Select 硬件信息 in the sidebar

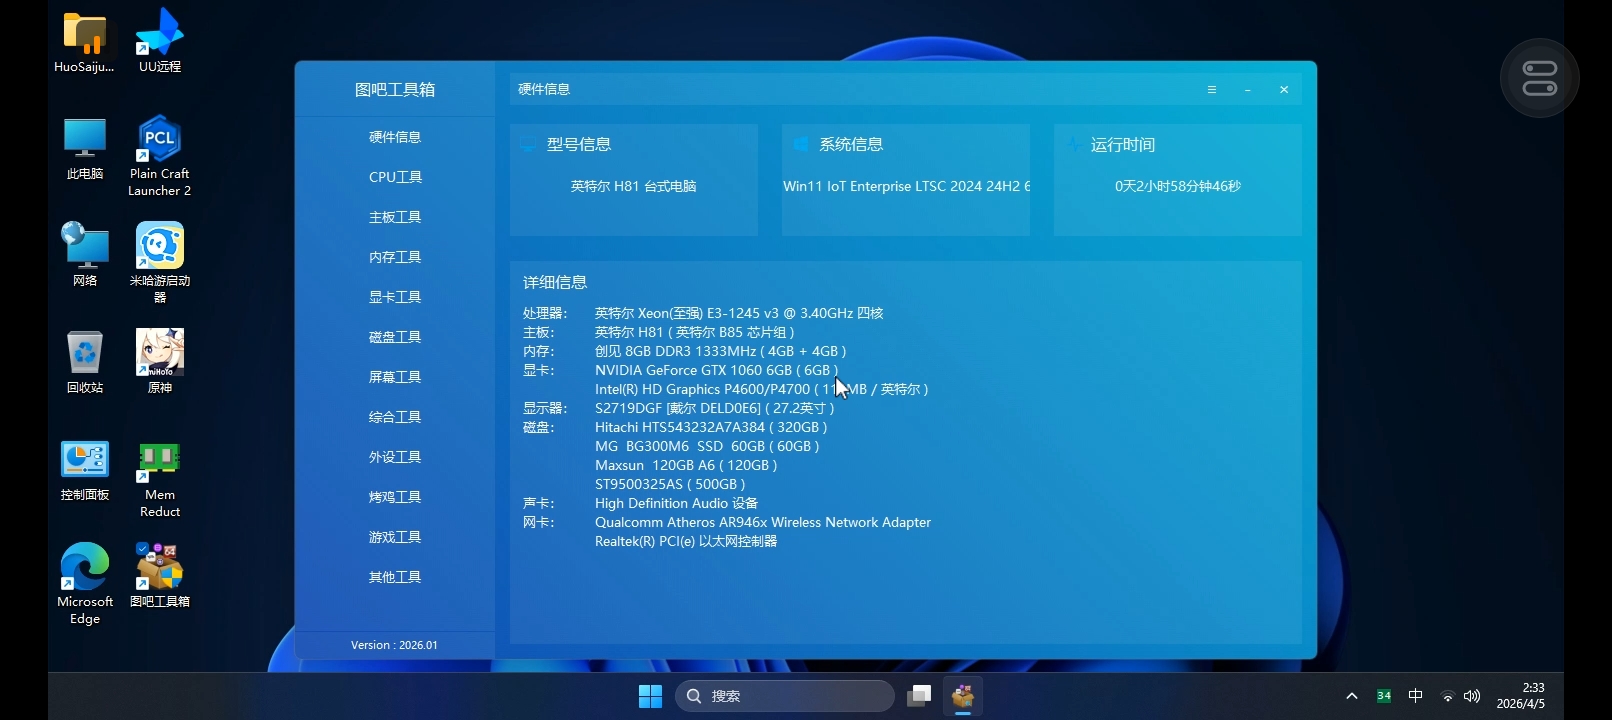[395, 137]
